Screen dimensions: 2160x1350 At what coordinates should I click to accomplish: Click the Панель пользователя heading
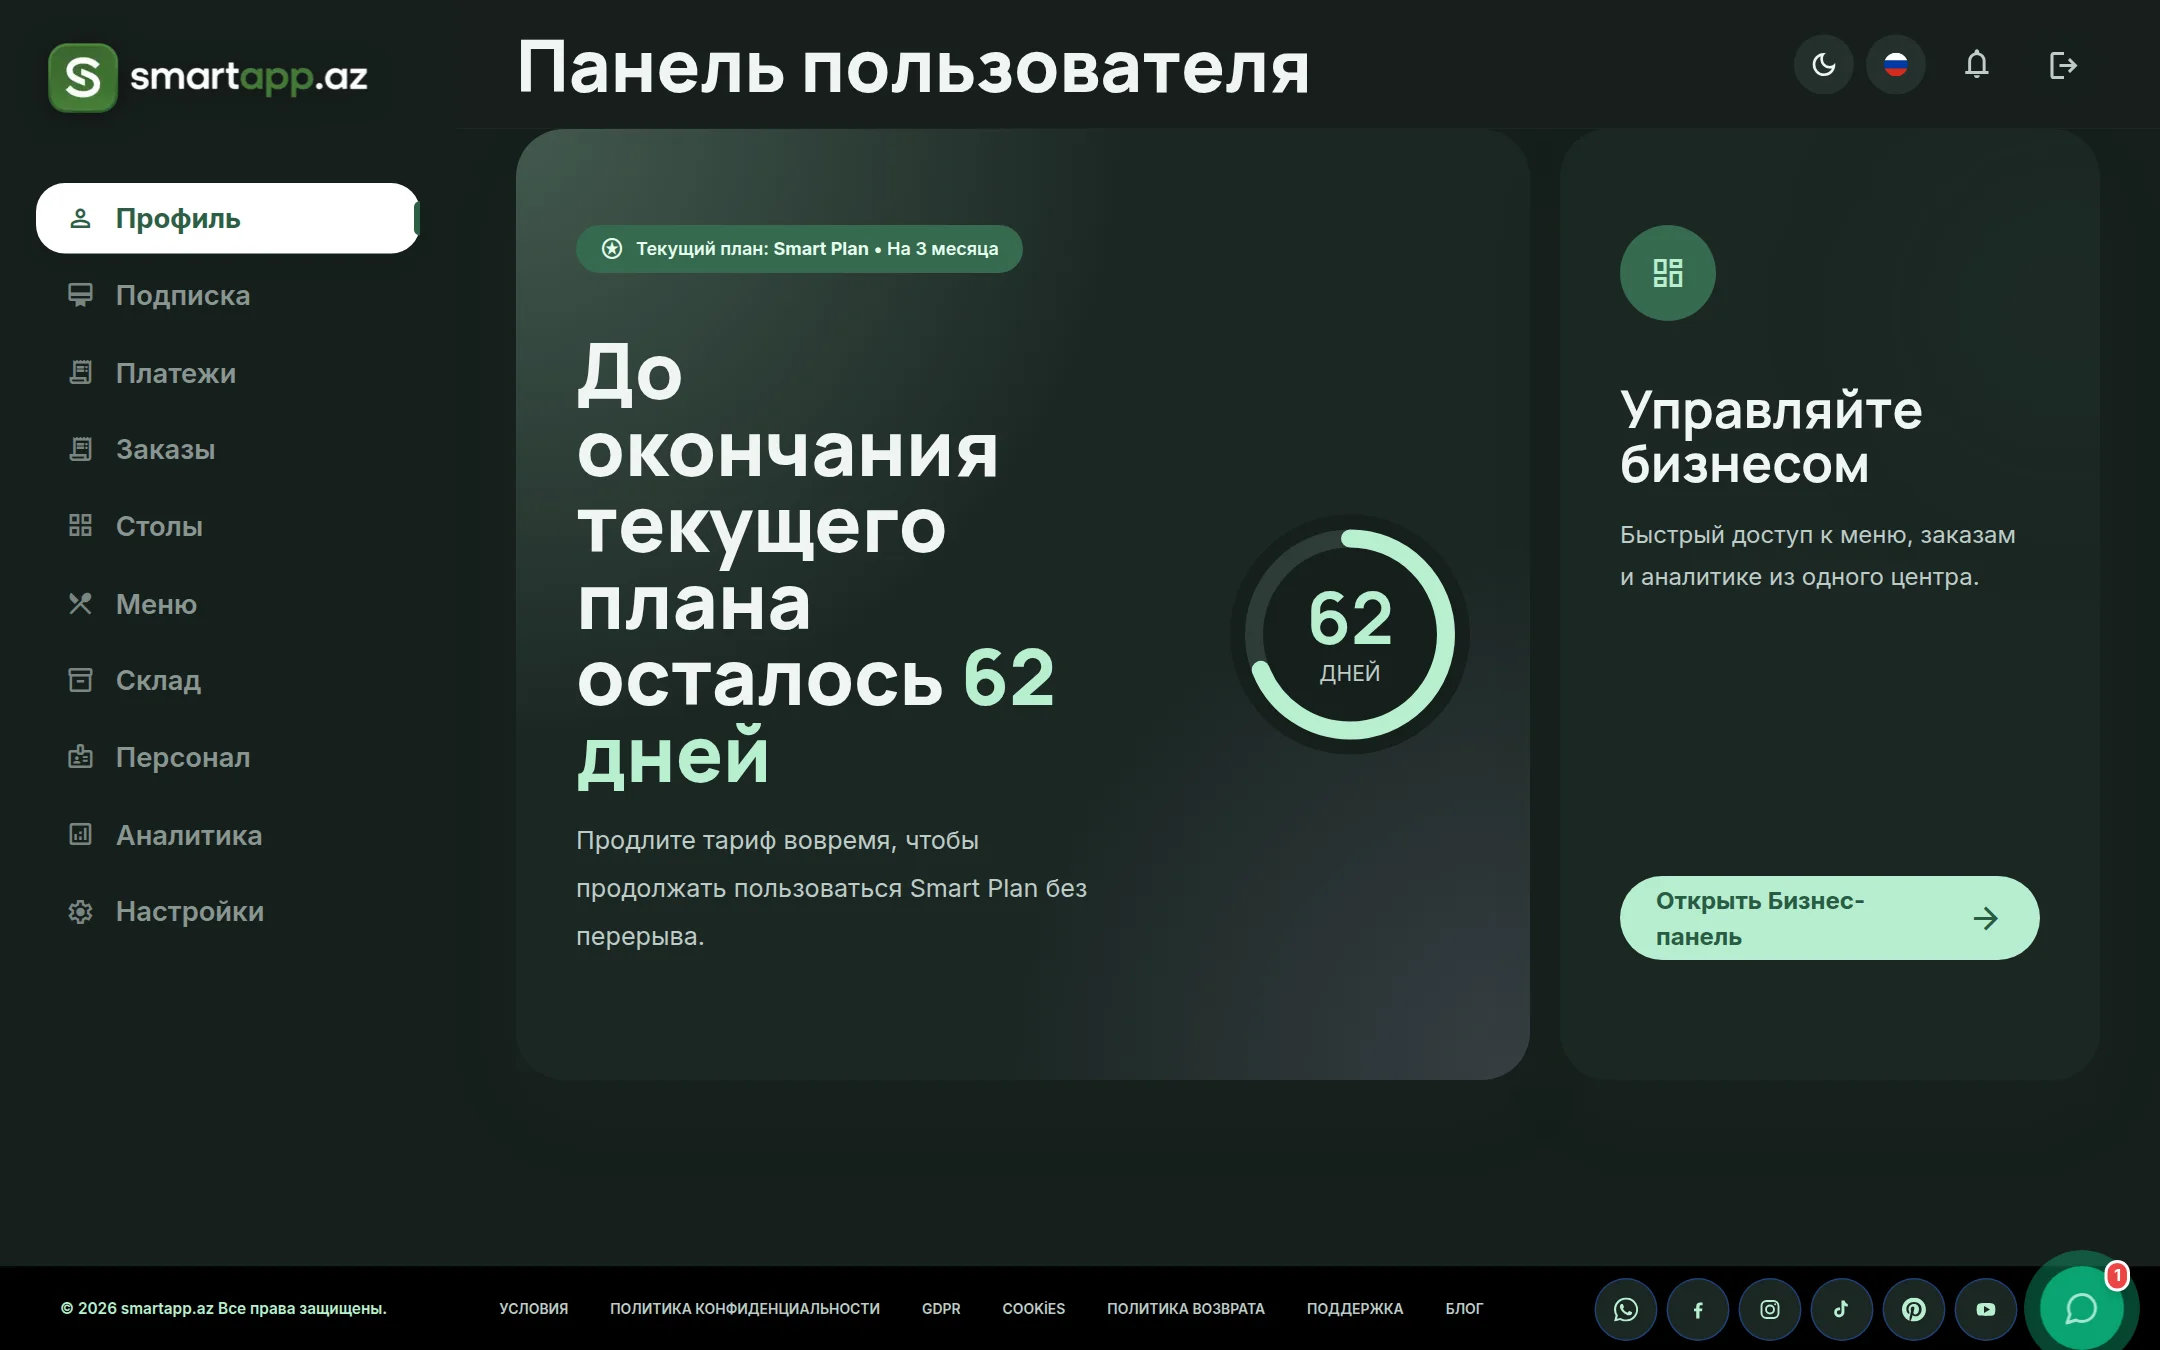pyautogui.click(x=913, y=68)
